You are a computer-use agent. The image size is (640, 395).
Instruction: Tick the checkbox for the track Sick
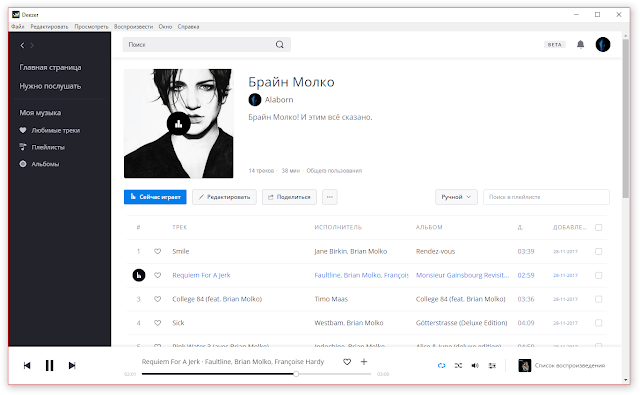598,323
